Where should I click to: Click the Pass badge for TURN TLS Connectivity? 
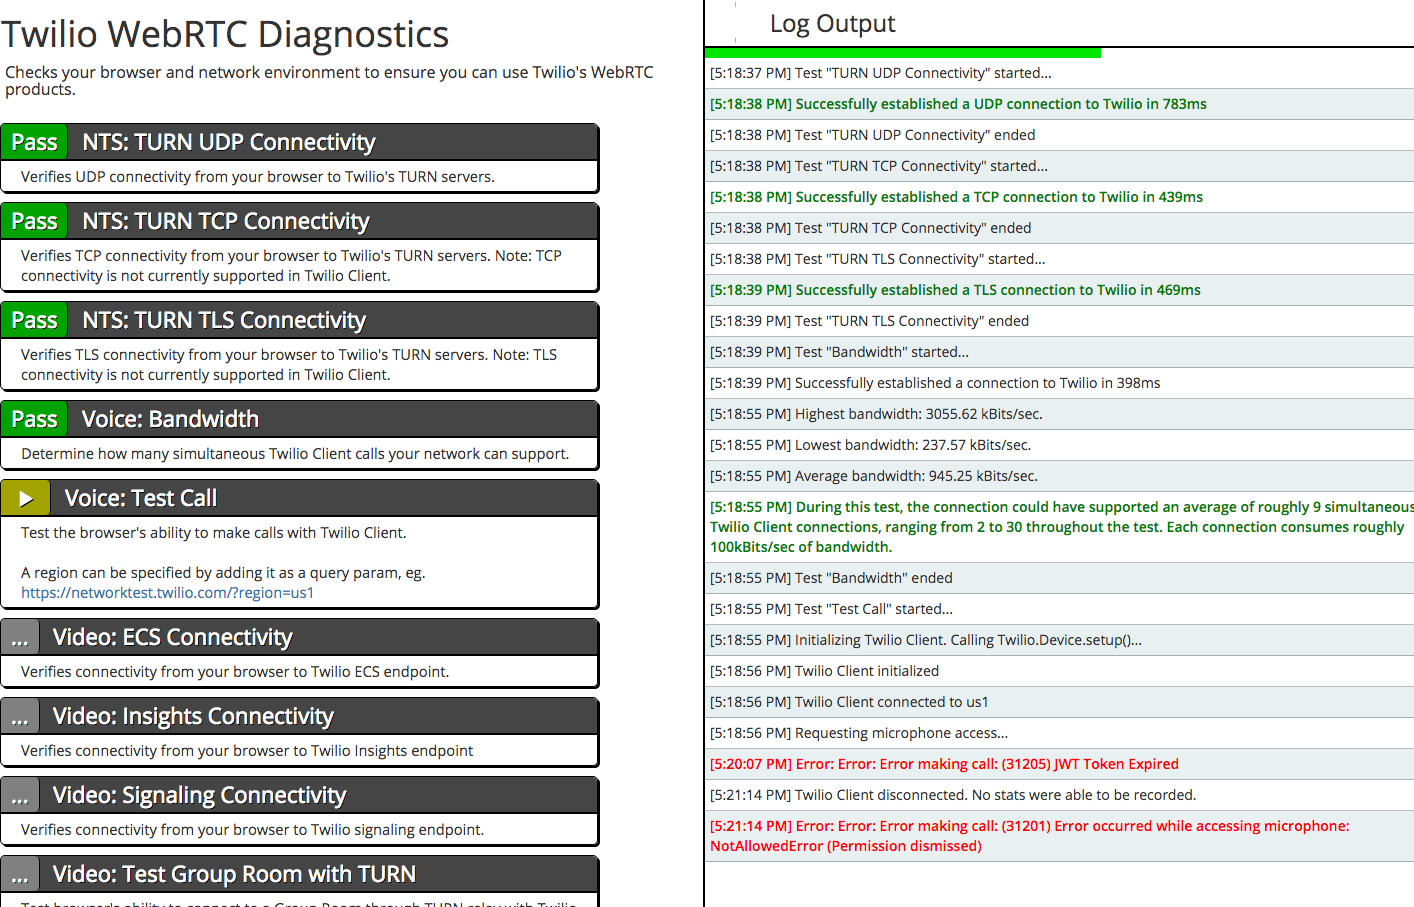(34, 320)
